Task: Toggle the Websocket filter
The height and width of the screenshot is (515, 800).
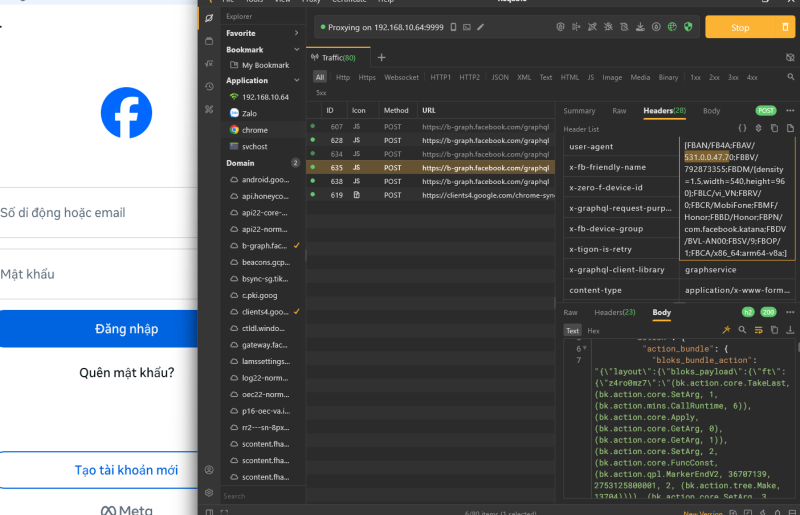Action: click(x=401, y=77)
